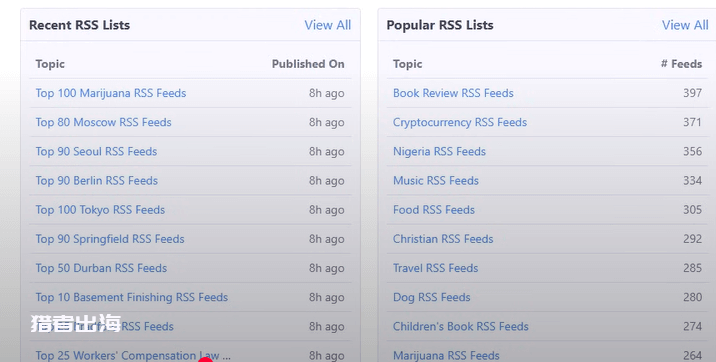Click feed count 397 for Book Review

click(x=692, y=93)
